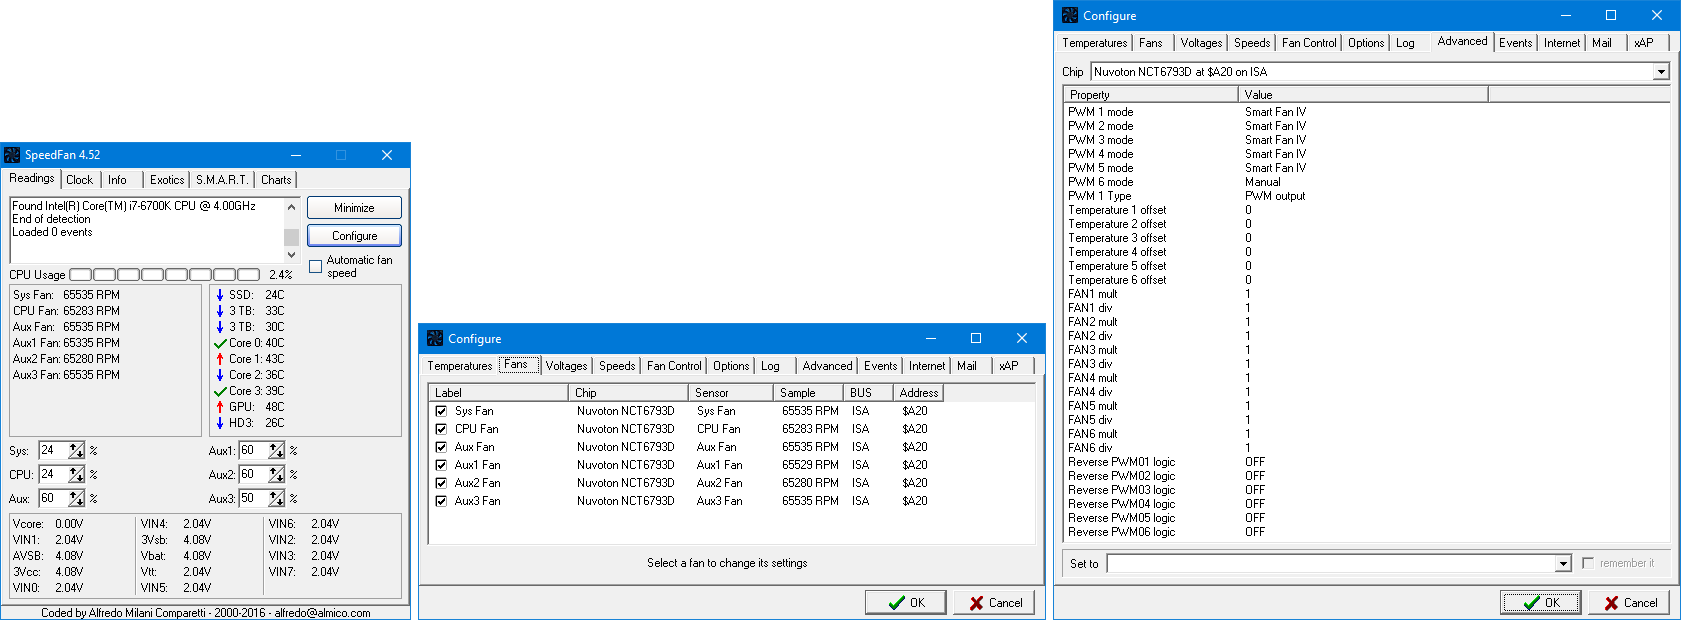Open the S.M.A.R.T. tab

pos(222,180)
